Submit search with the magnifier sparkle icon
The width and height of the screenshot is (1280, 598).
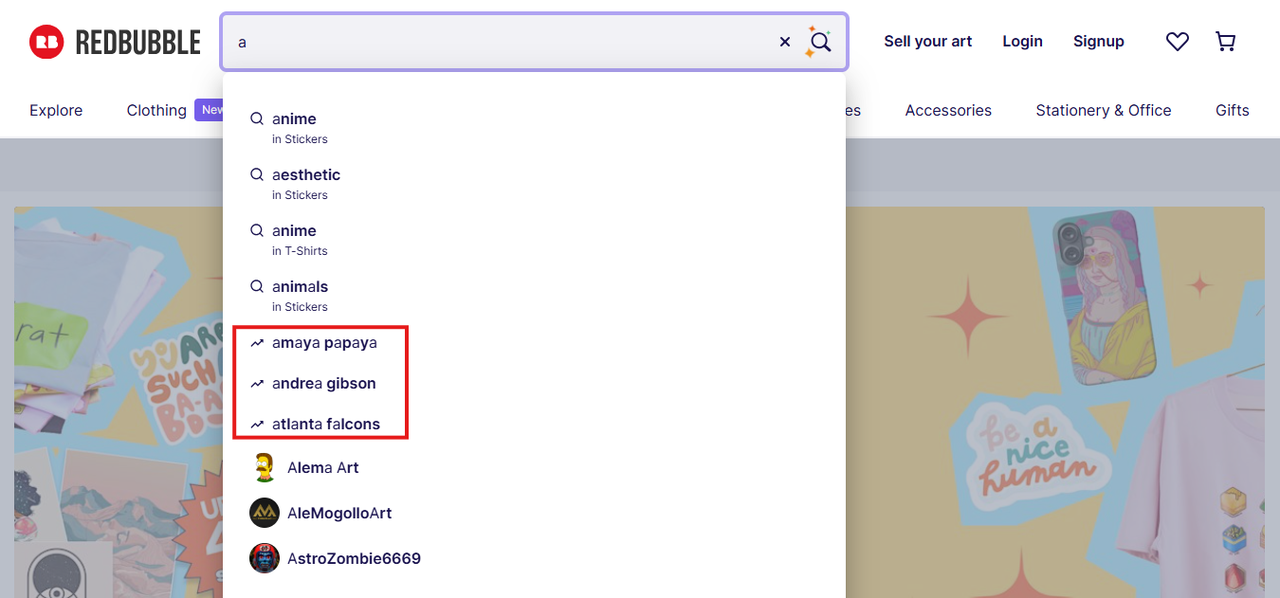[x=819, y=42]
